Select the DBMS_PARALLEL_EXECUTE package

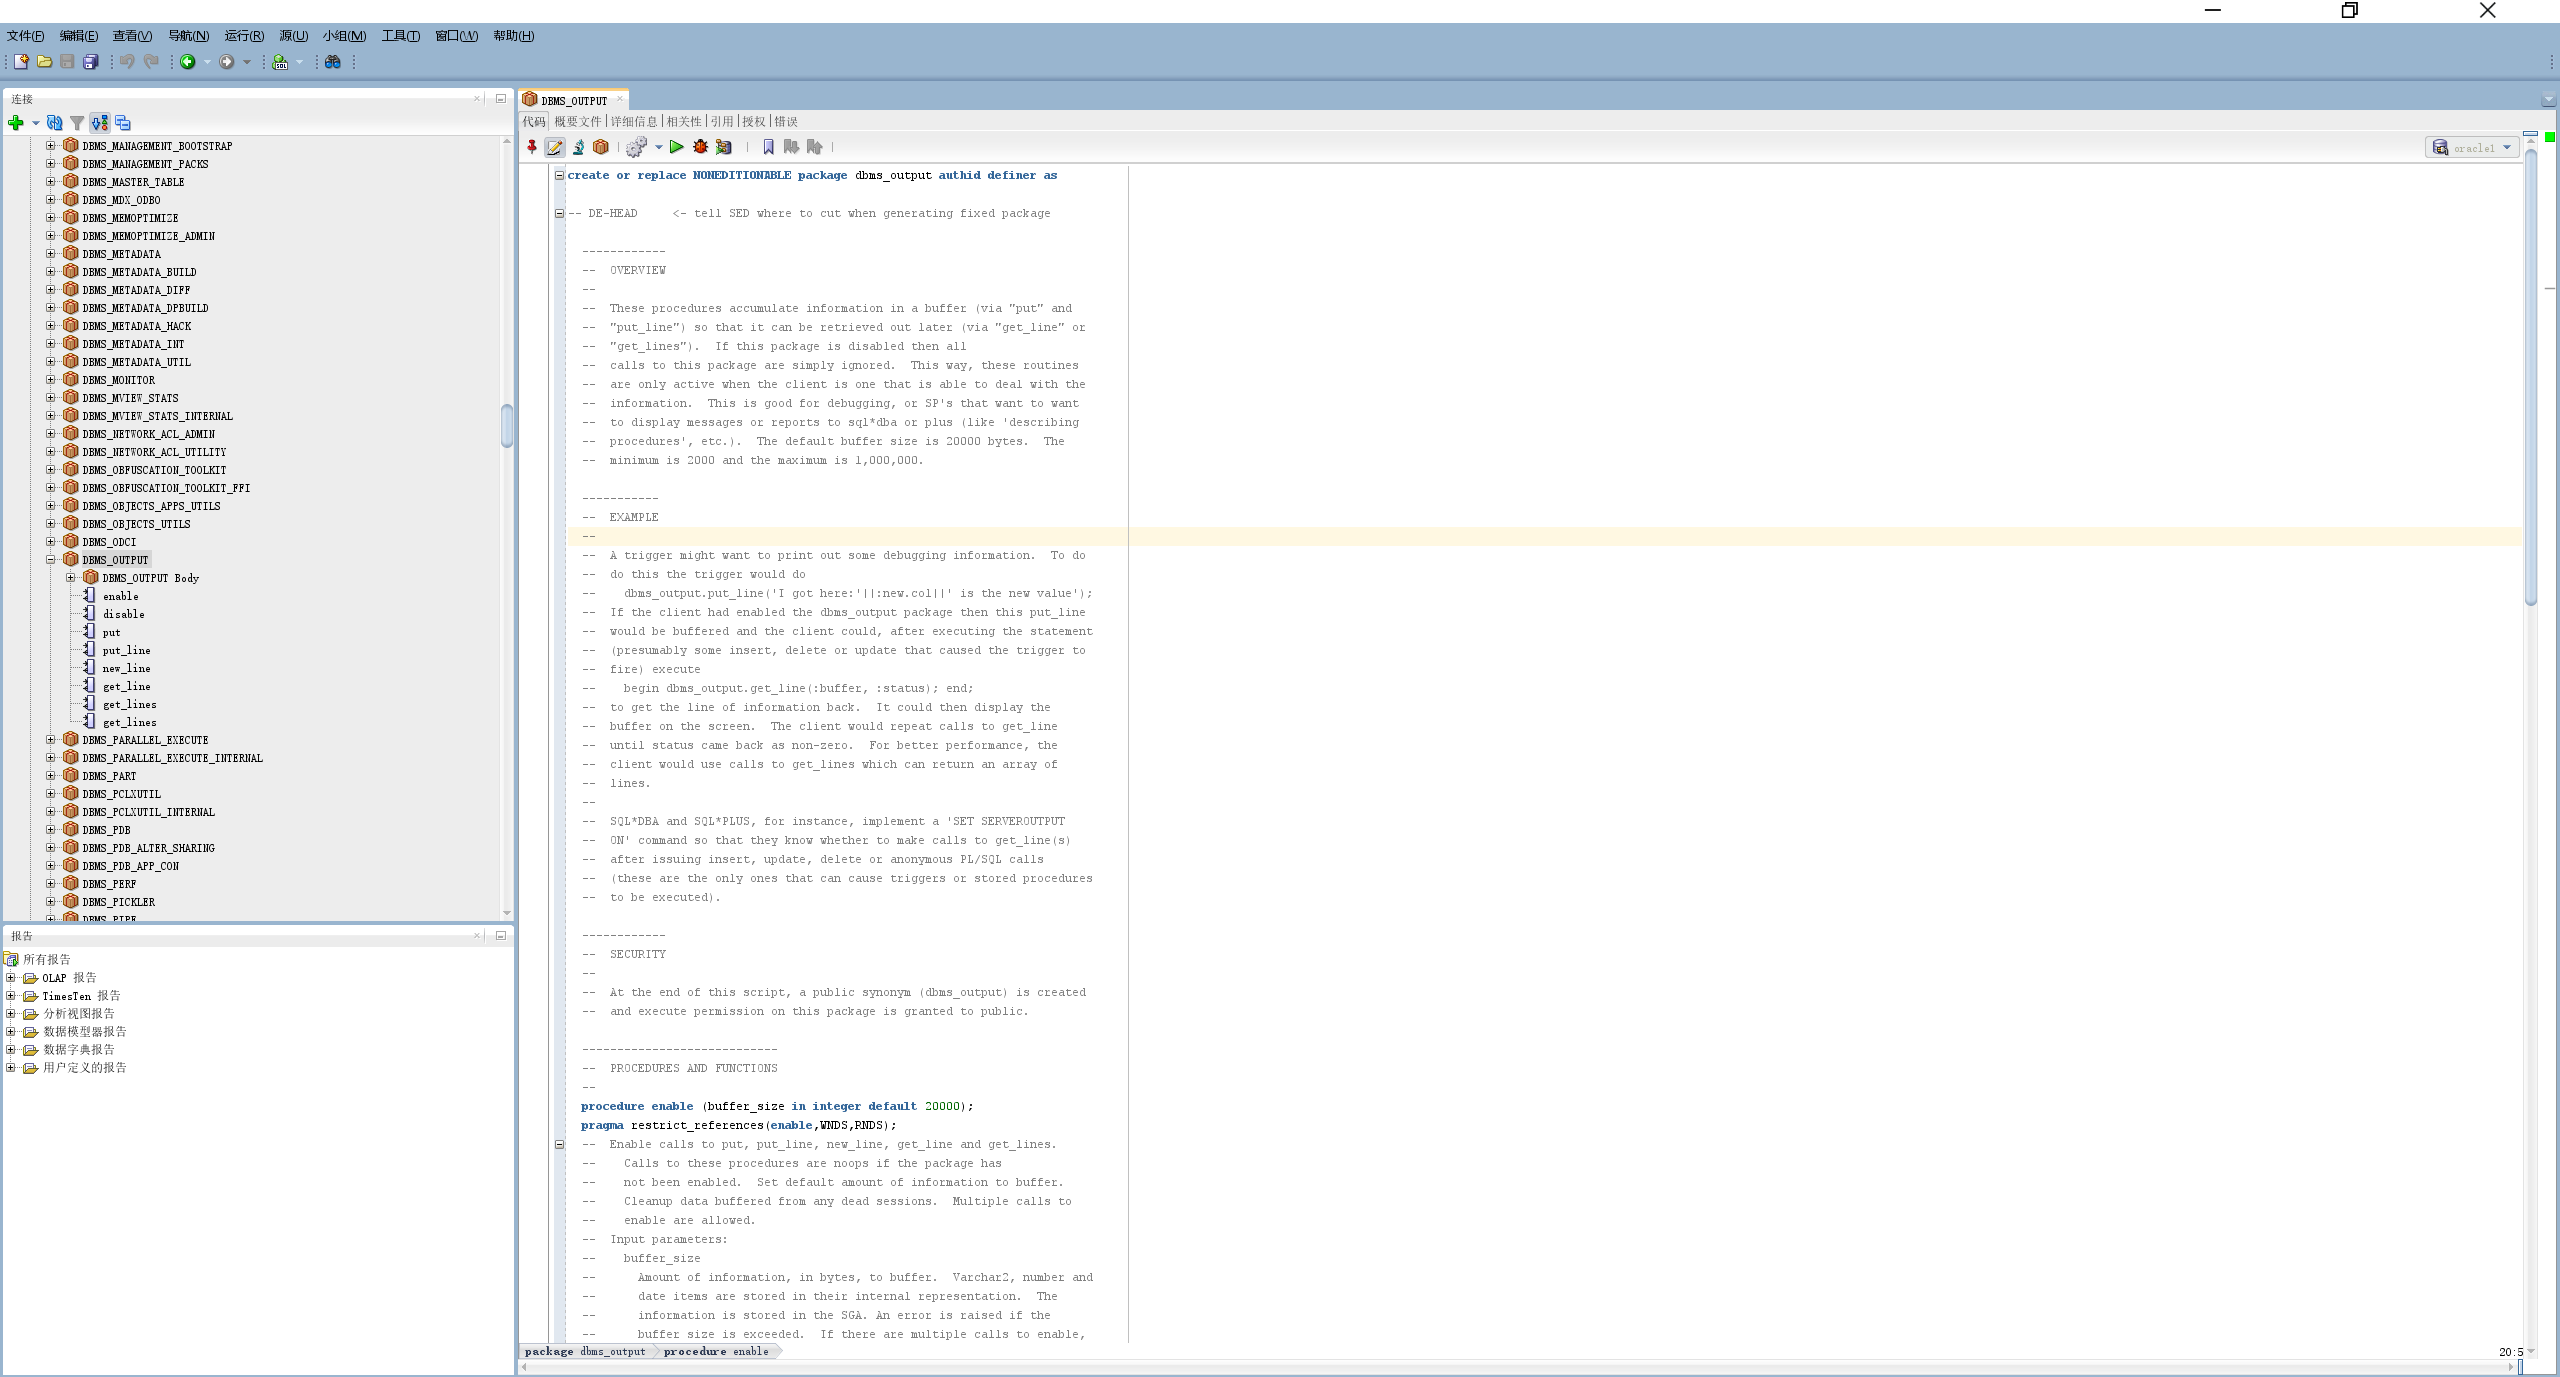(145, 740)
